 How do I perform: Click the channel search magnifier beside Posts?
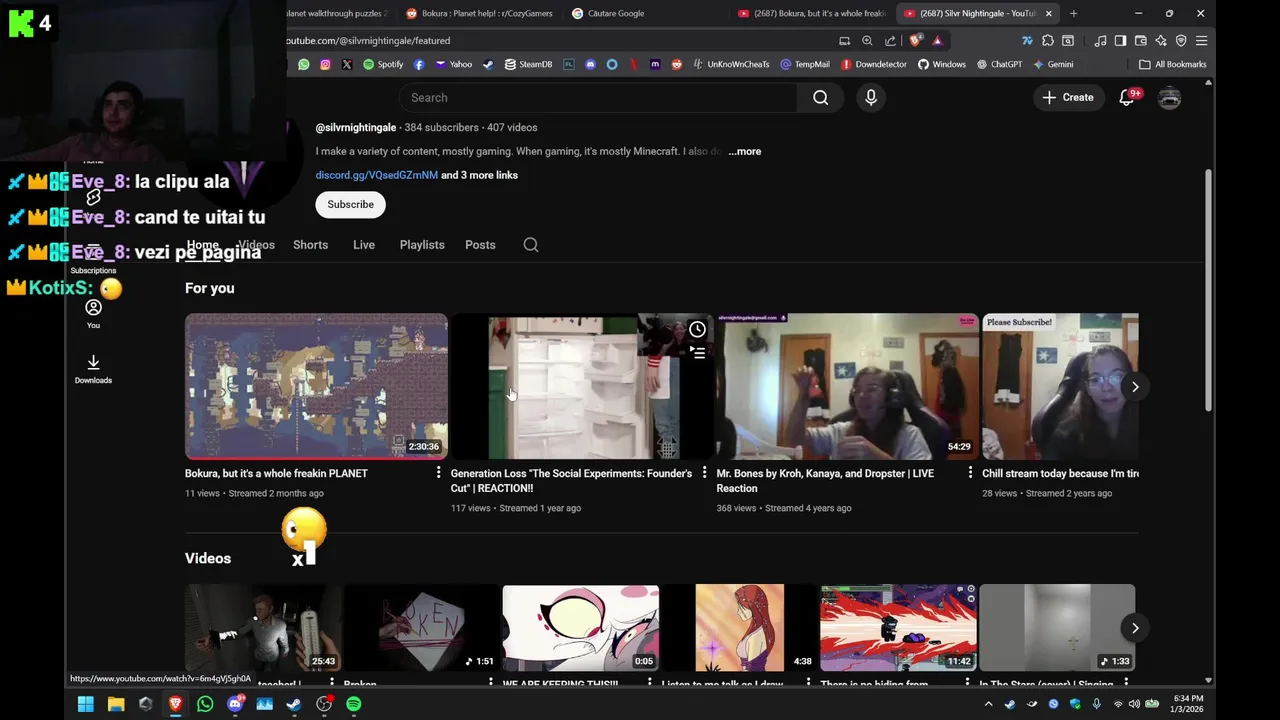531,245
